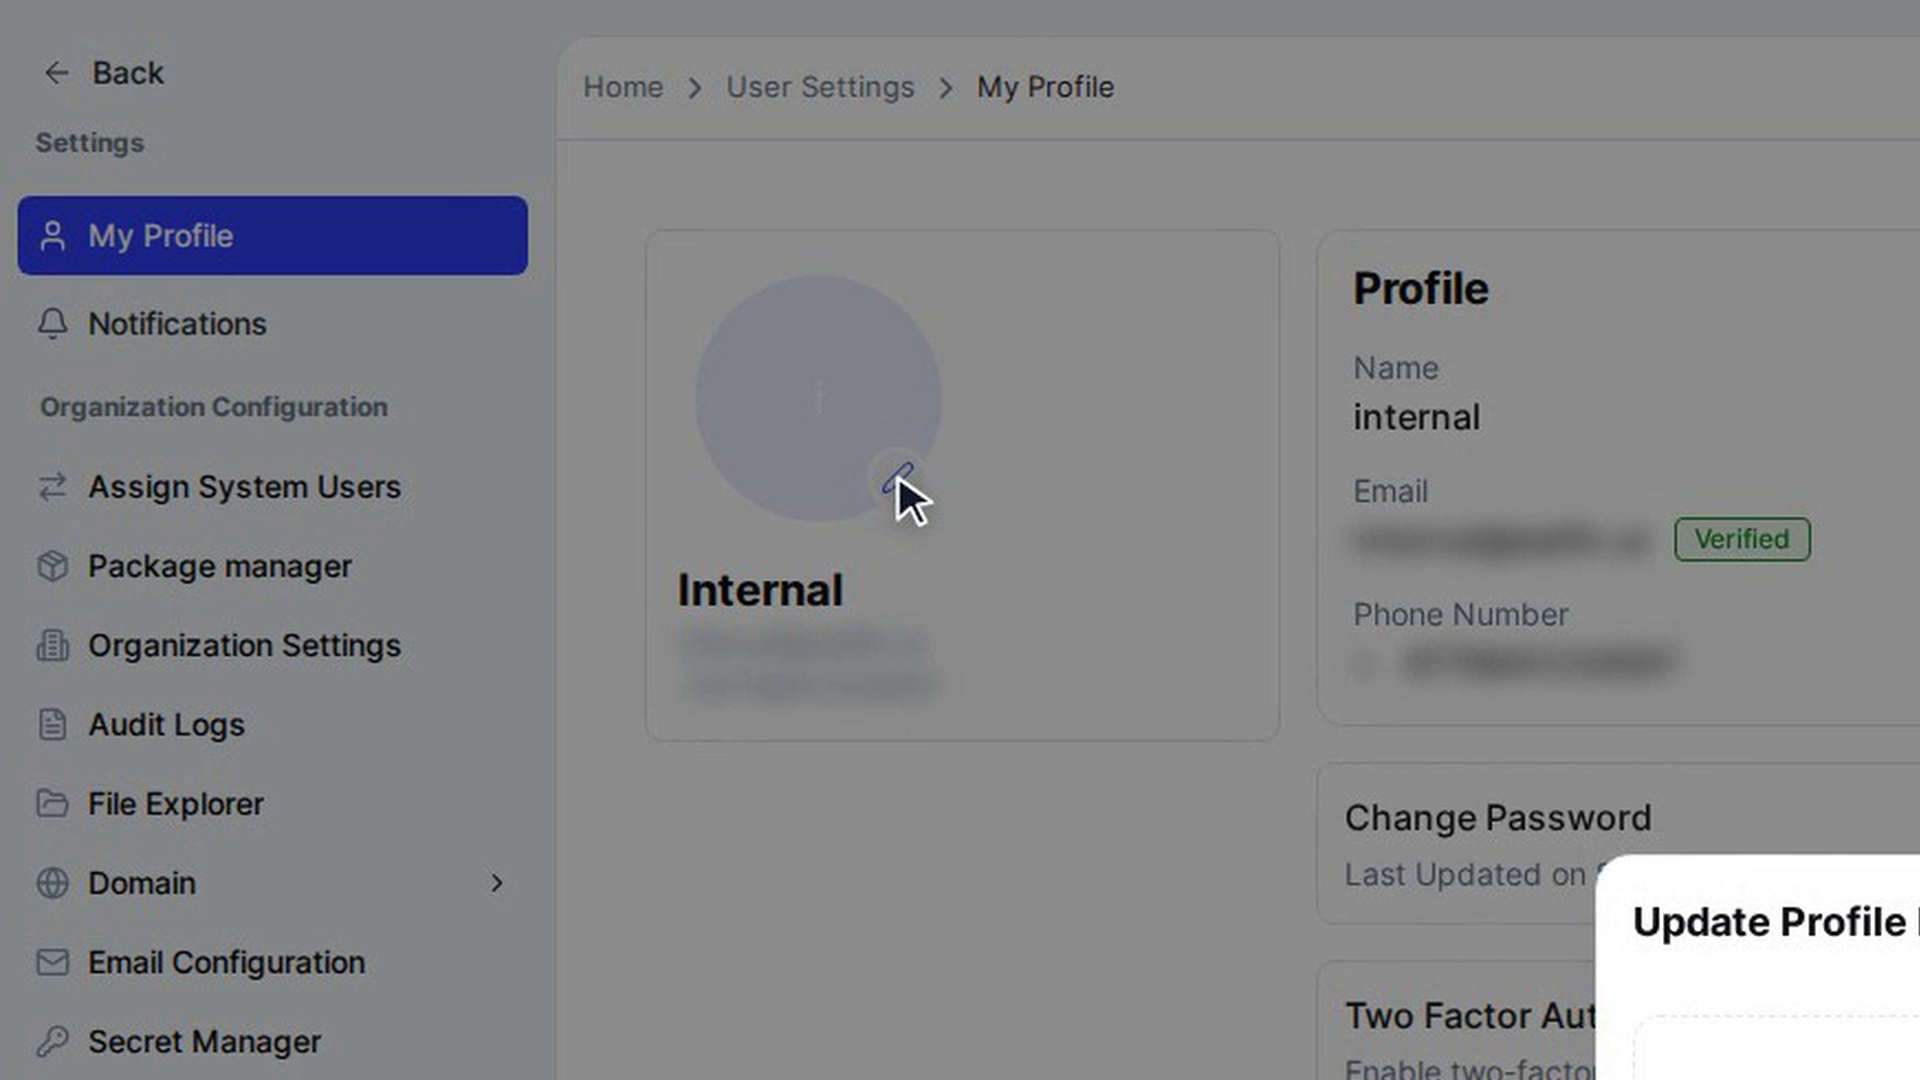Click the Internal name under avatar

tap(760, 590)
